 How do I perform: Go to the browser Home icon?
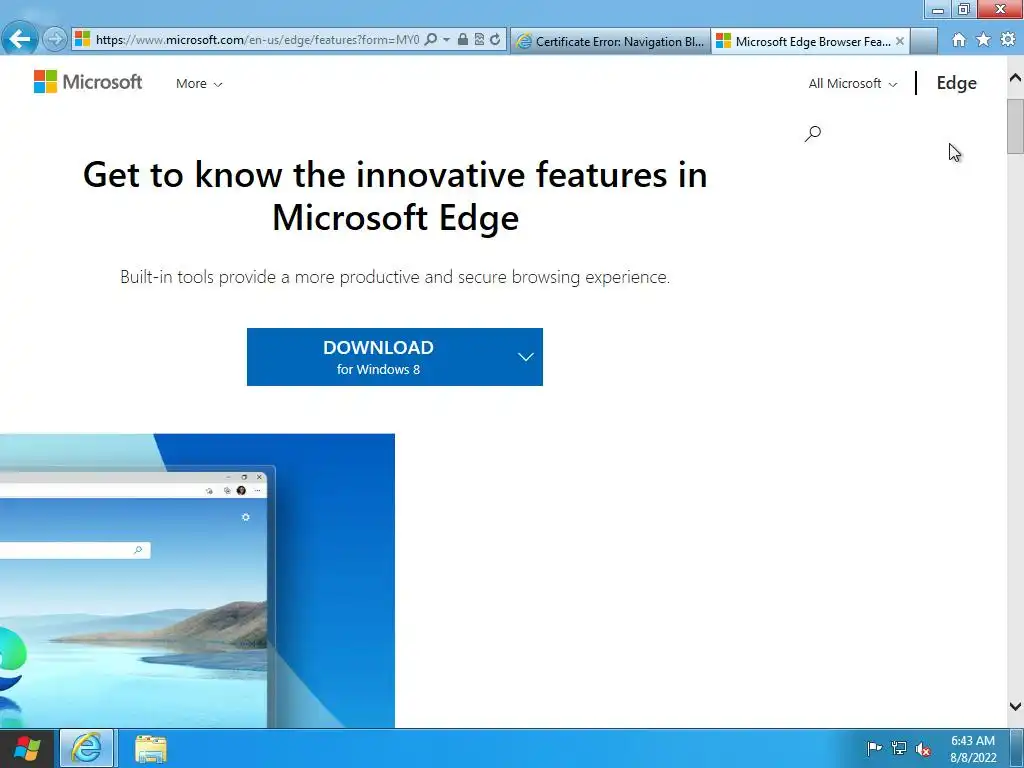(959, 40)
